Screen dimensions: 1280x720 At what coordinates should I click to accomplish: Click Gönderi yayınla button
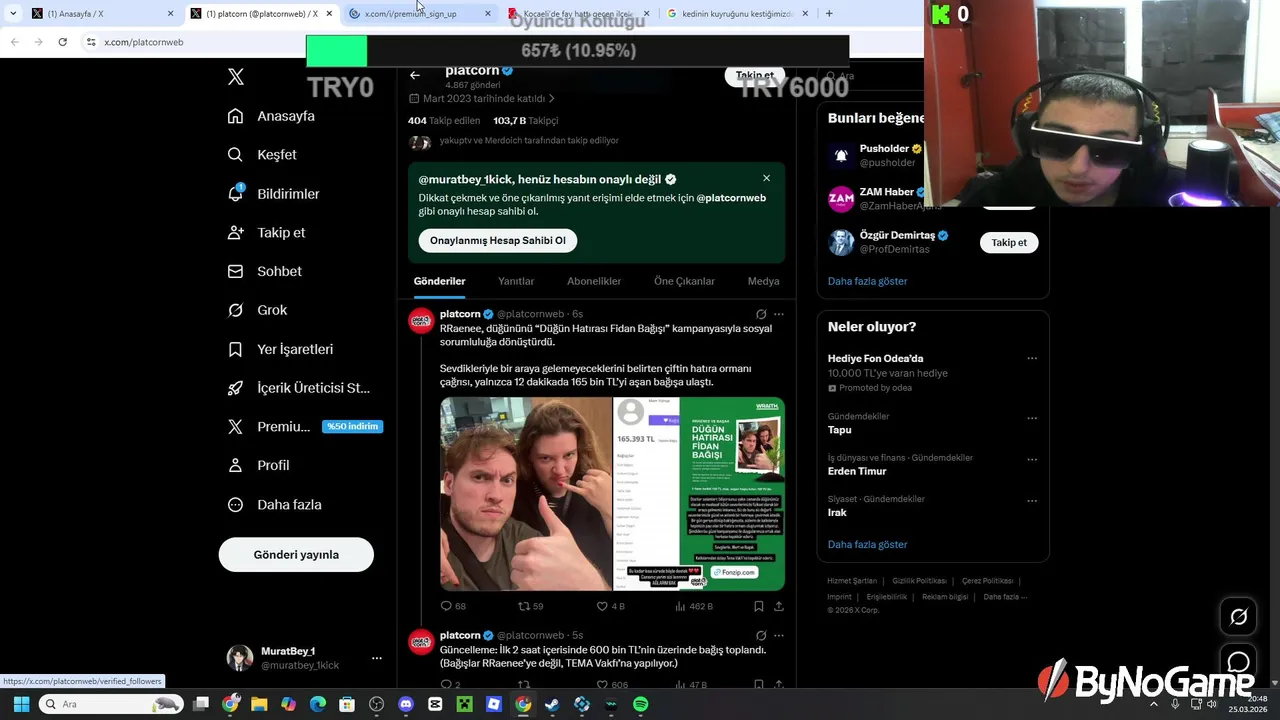(x=296, y=555)
